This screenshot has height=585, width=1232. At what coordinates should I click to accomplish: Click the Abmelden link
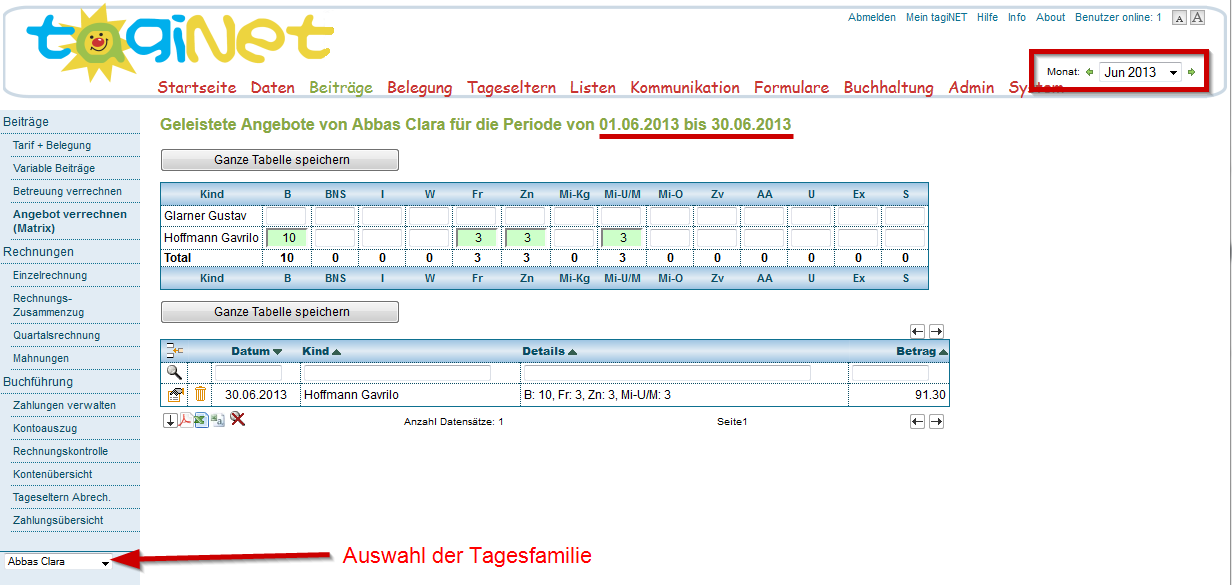pos(871,18)
